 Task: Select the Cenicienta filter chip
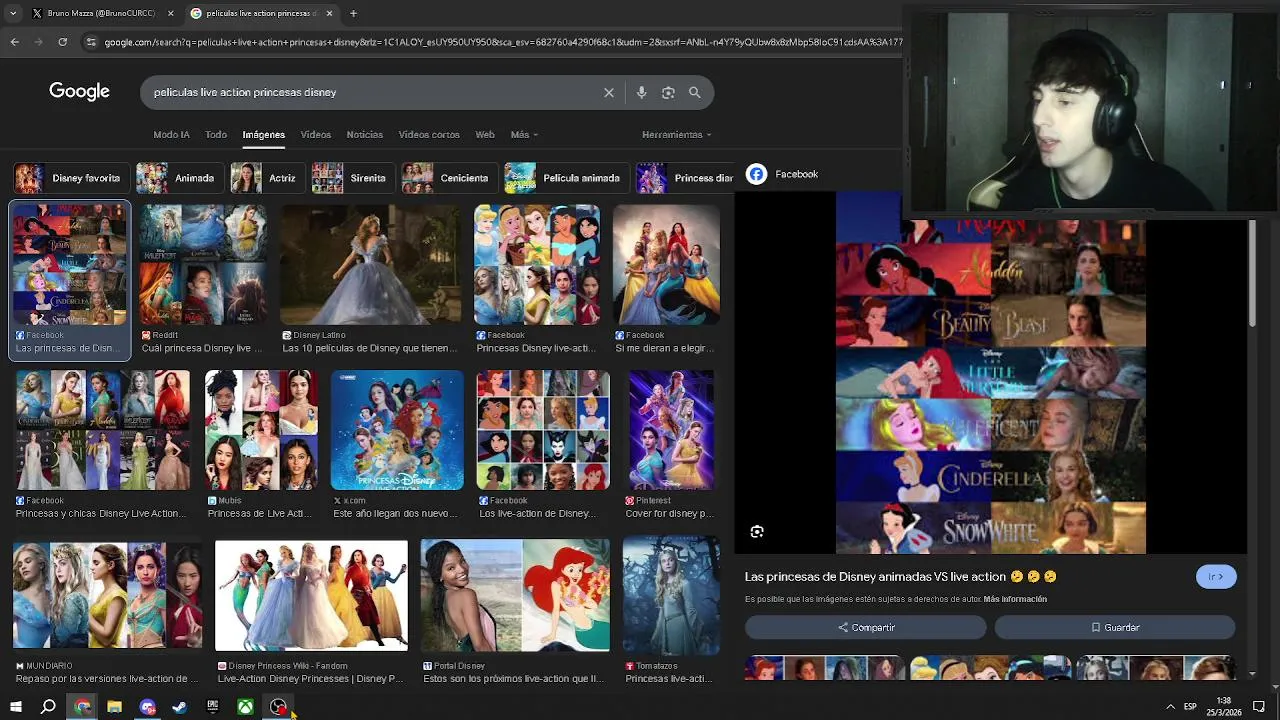pyautogui.click(x=449, y=178)
